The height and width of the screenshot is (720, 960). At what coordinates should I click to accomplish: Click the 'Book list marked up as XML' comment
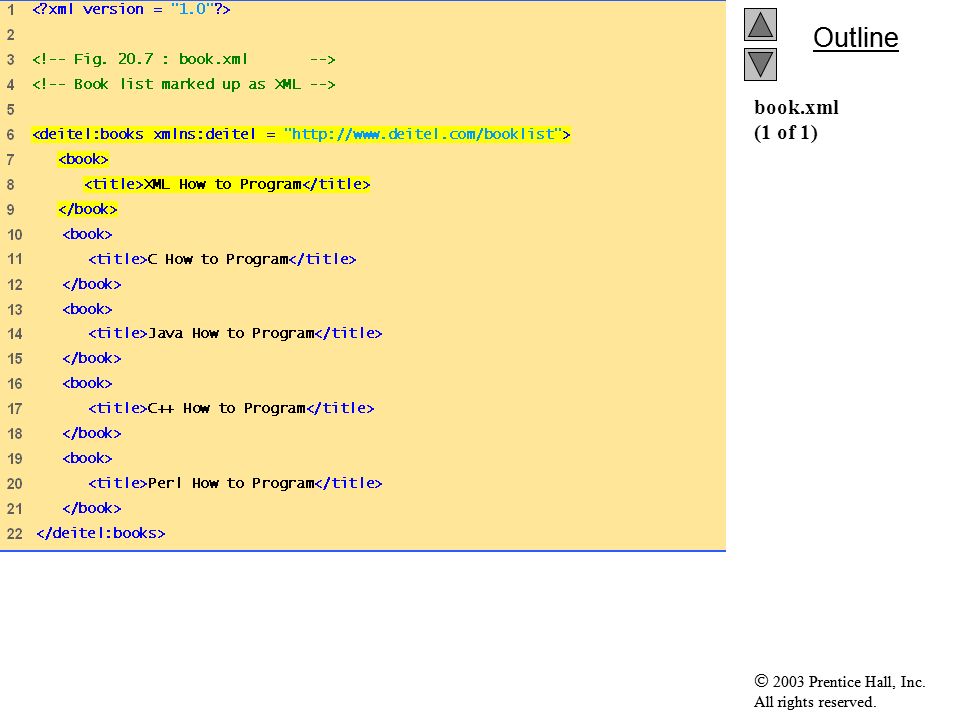pyautogui.click(x=184, y=84)
